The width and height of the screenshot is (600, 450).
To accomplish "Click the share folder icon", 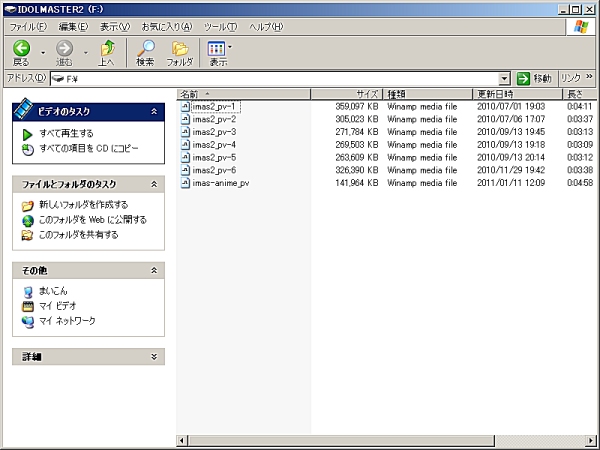I will (28, 235).
